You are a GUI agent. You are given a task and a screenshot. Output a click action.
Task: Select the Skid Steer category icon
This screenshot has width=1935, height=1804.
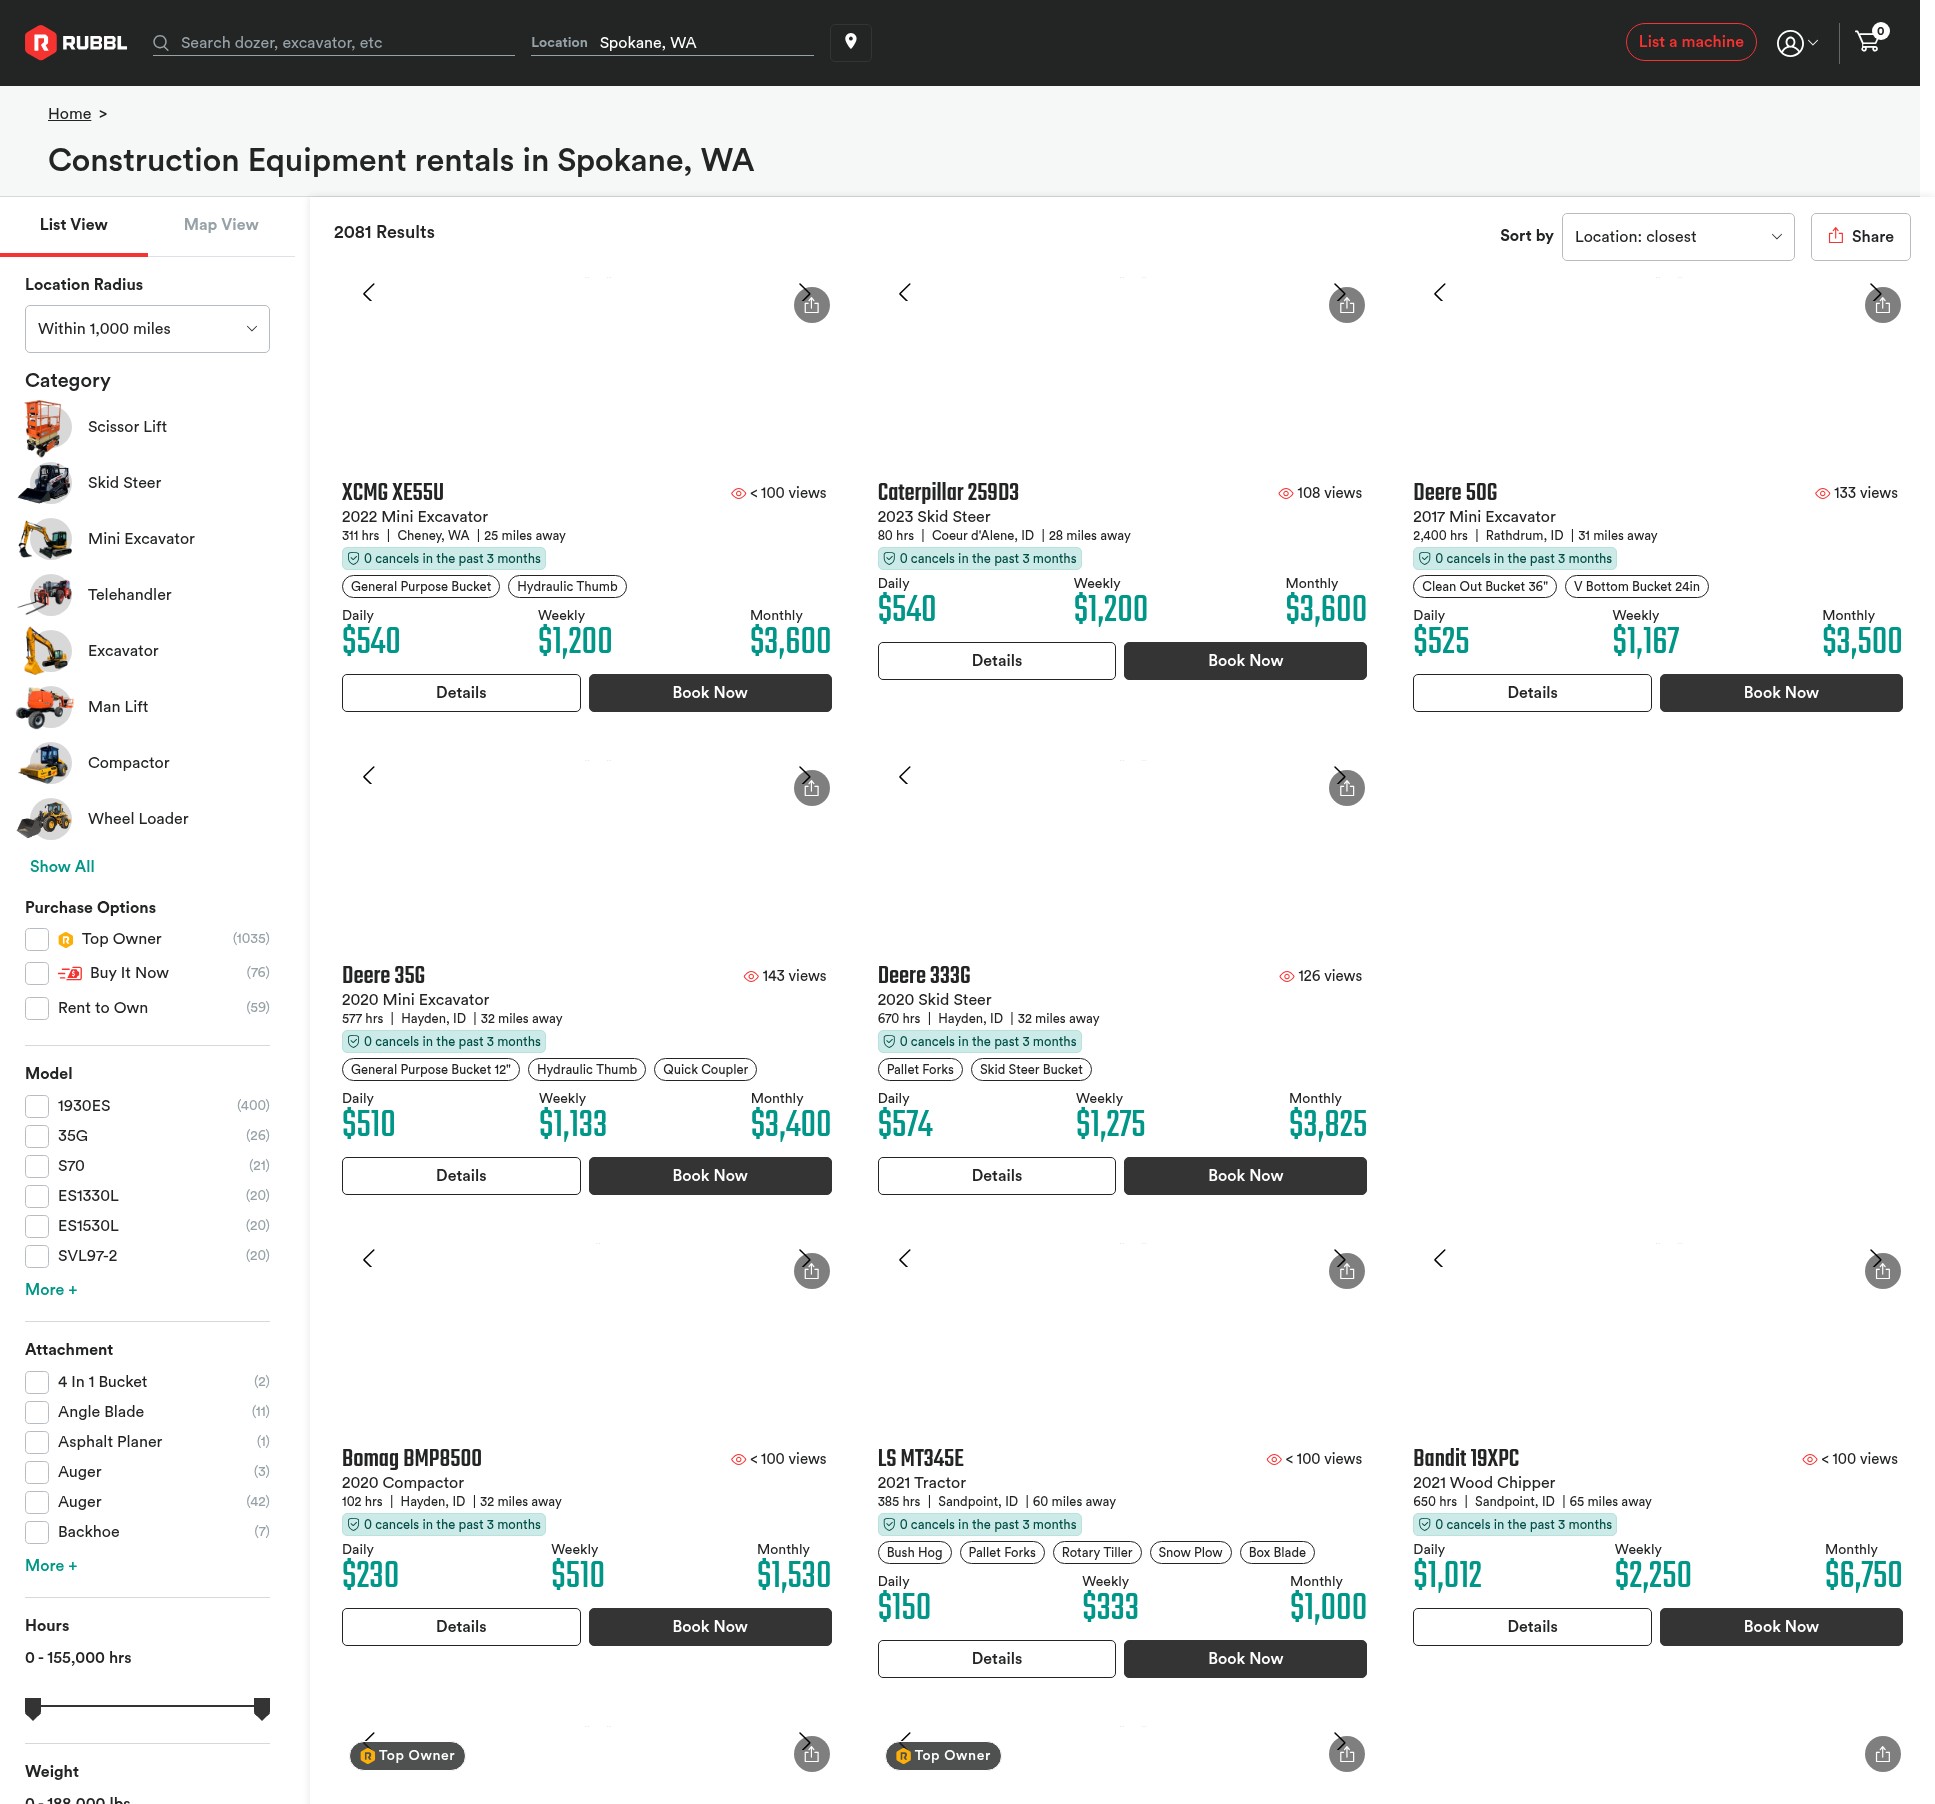pyautogui.click(x=46, y=483)
